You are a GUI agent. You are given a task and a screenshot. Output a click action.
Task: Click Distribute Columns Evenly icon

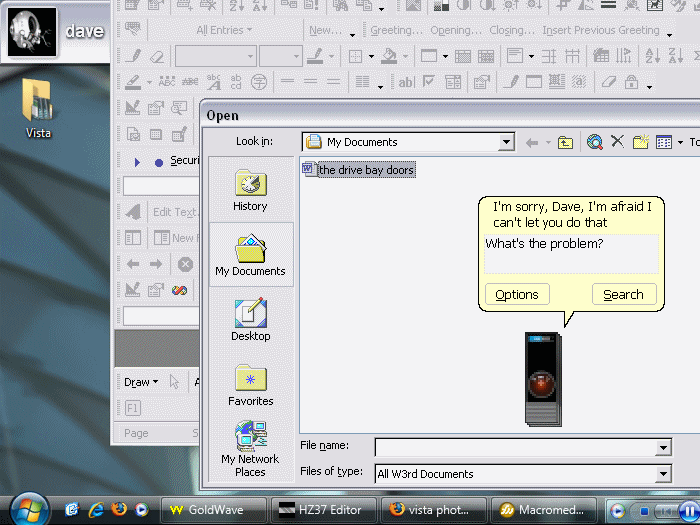[572, 57]
